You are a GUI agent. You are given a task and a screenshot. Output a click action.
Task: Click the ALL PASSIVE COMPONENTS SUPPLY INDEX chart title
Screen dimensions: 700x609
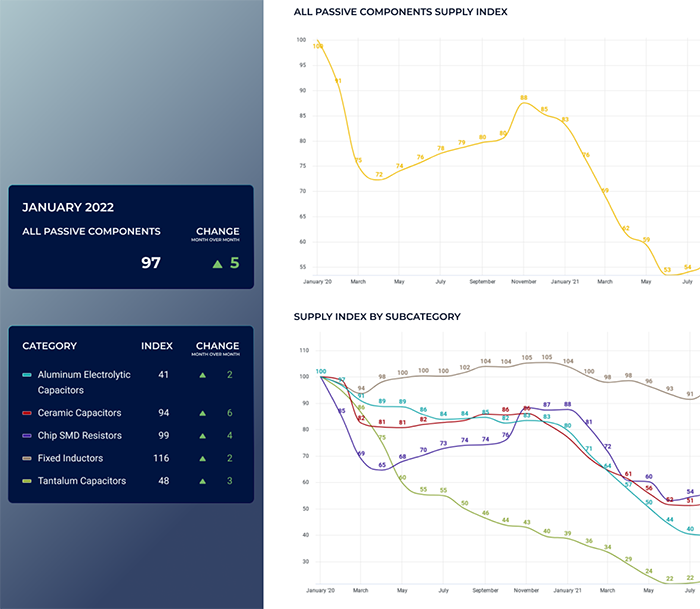point(400,12)
